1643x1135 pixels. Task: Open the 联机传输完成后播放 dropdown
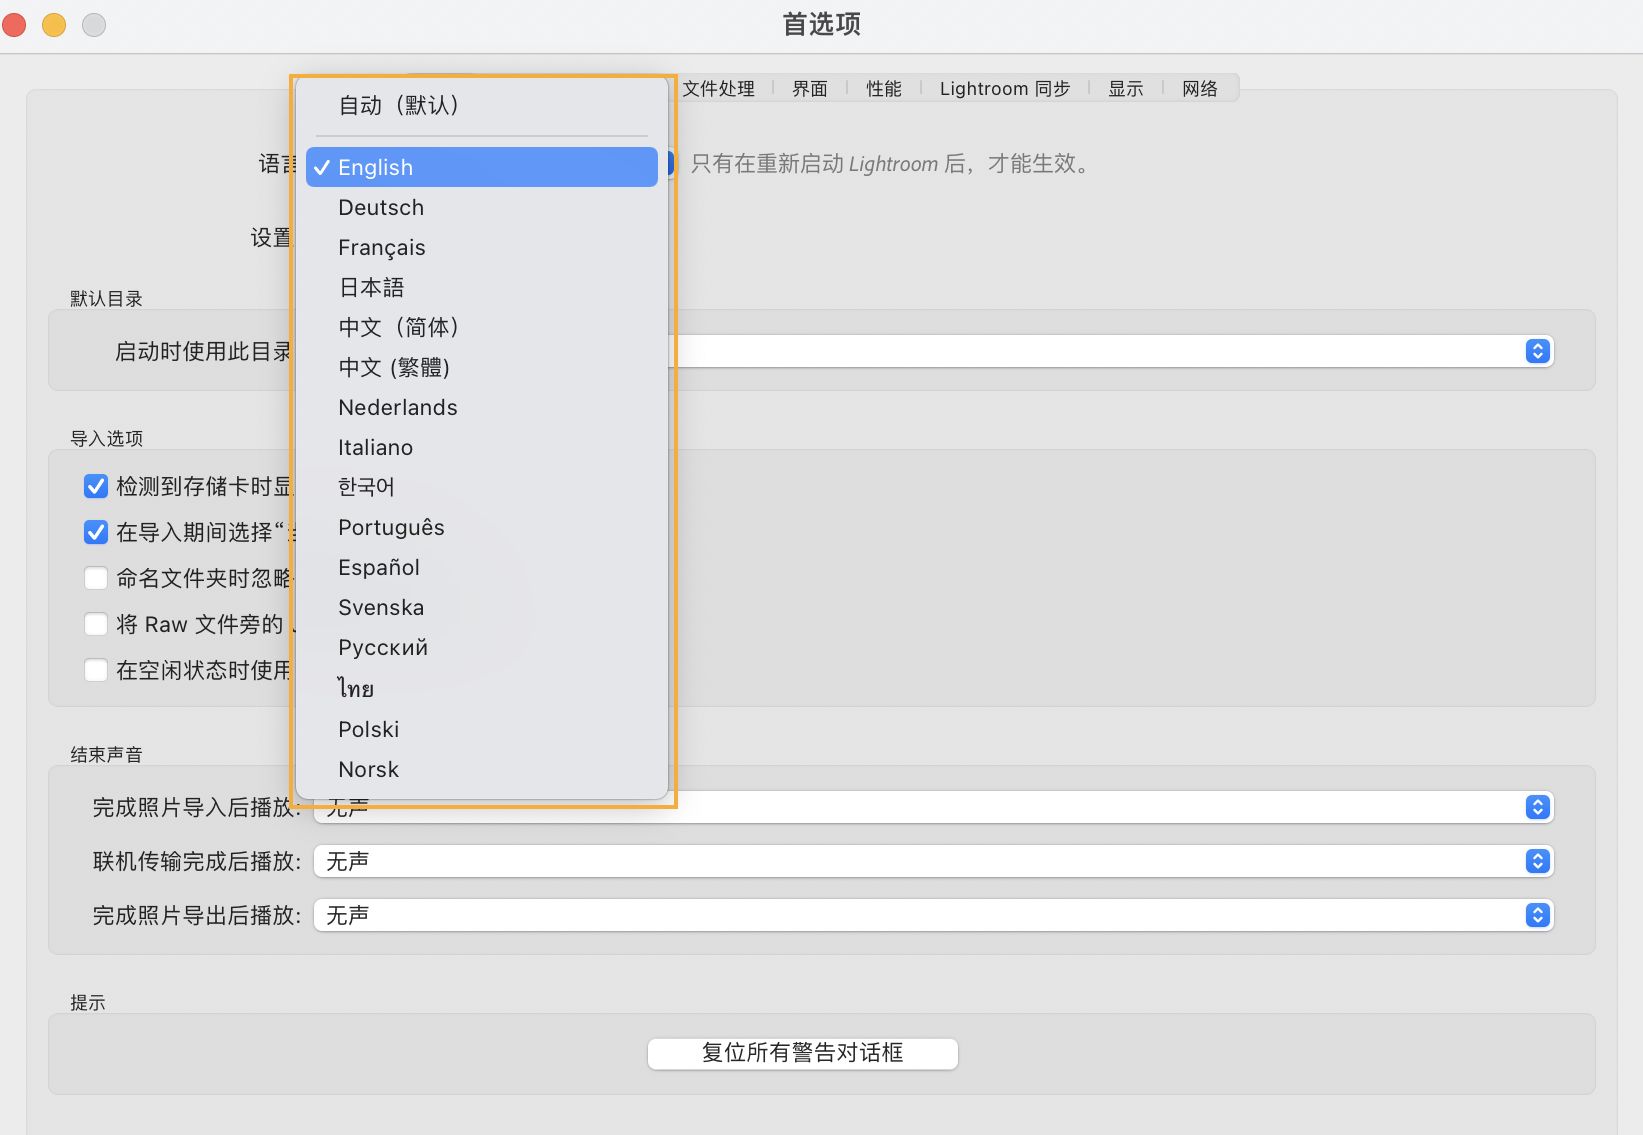tap(1537, 861)
